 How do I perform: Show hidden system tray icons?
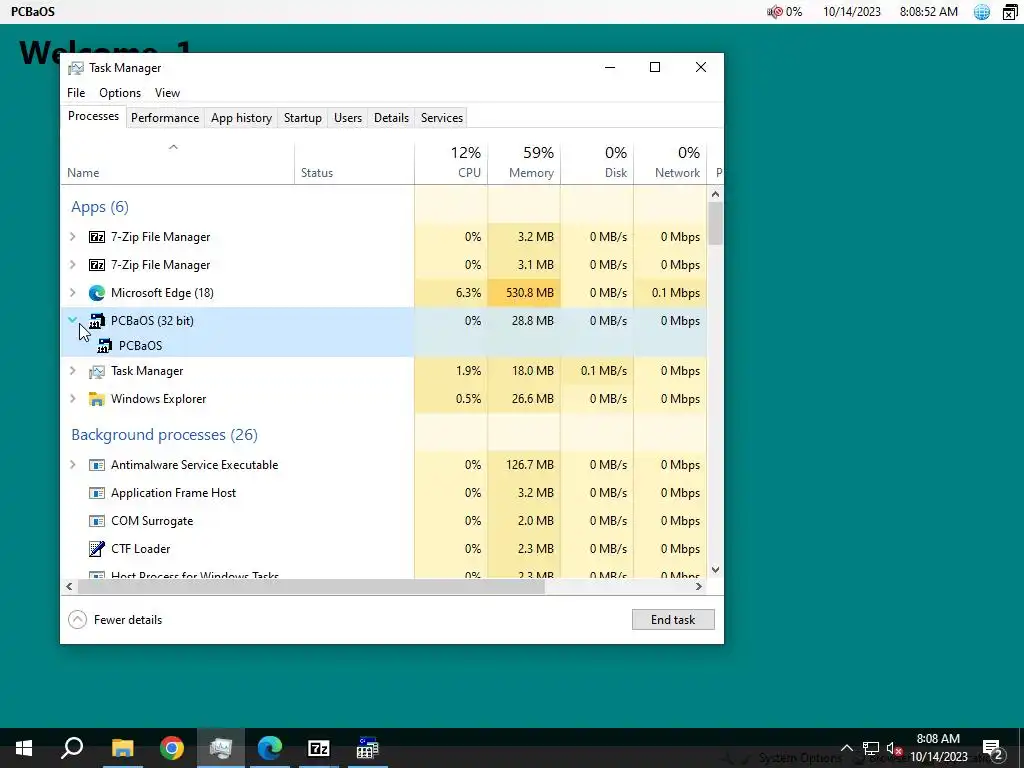click(846, 748)
